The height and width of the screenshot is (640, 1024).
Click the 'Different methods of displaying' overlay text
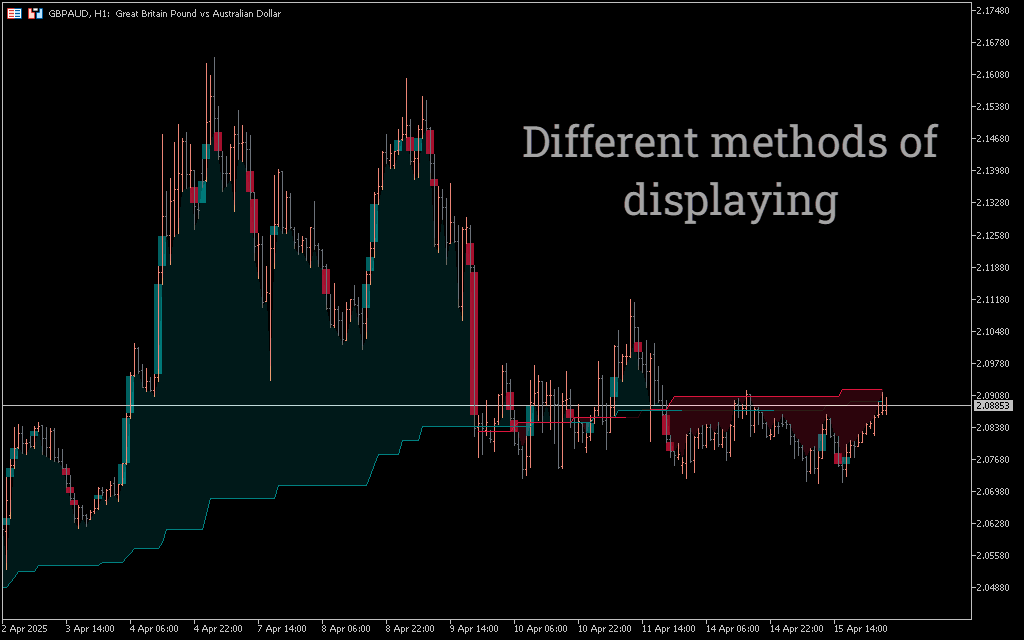pyautogui.click(x=730, y=171)
